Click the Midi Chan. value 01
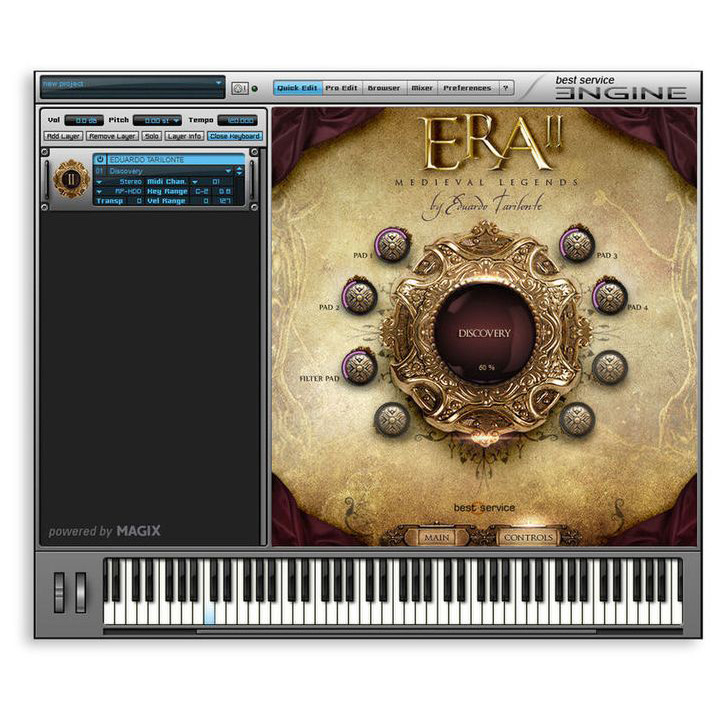The height and width of the screenshot is (721, 721). 216,182
